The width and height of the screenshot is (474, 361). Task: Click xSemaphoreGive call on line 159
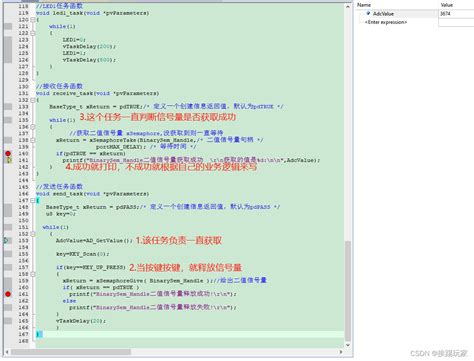point(119,281)
